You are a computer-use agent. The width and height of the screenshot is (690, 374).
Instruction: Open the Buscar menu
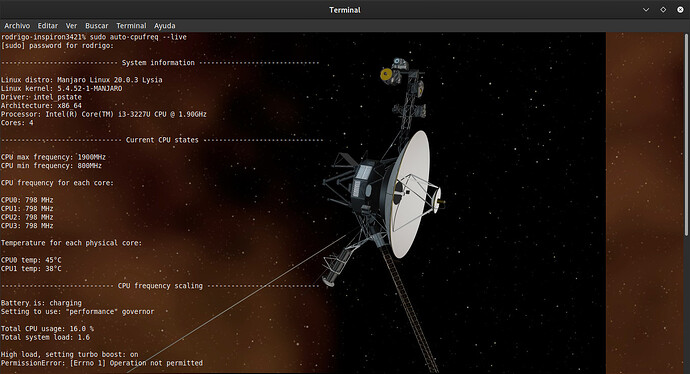point(97,26)
